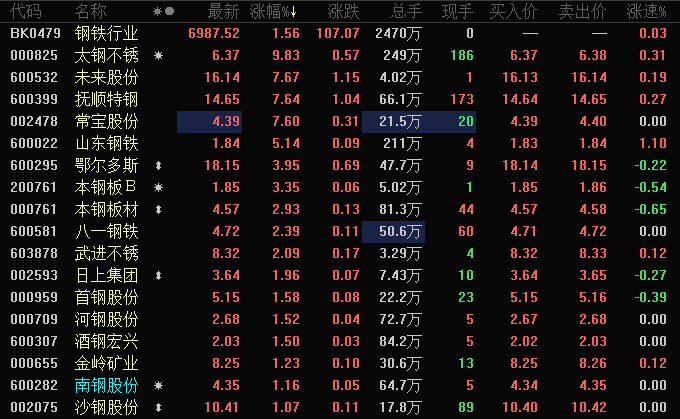Click stock code 600282
This screenshot has height=419, width=680.
pyautogui.click(x=34, y=385)
